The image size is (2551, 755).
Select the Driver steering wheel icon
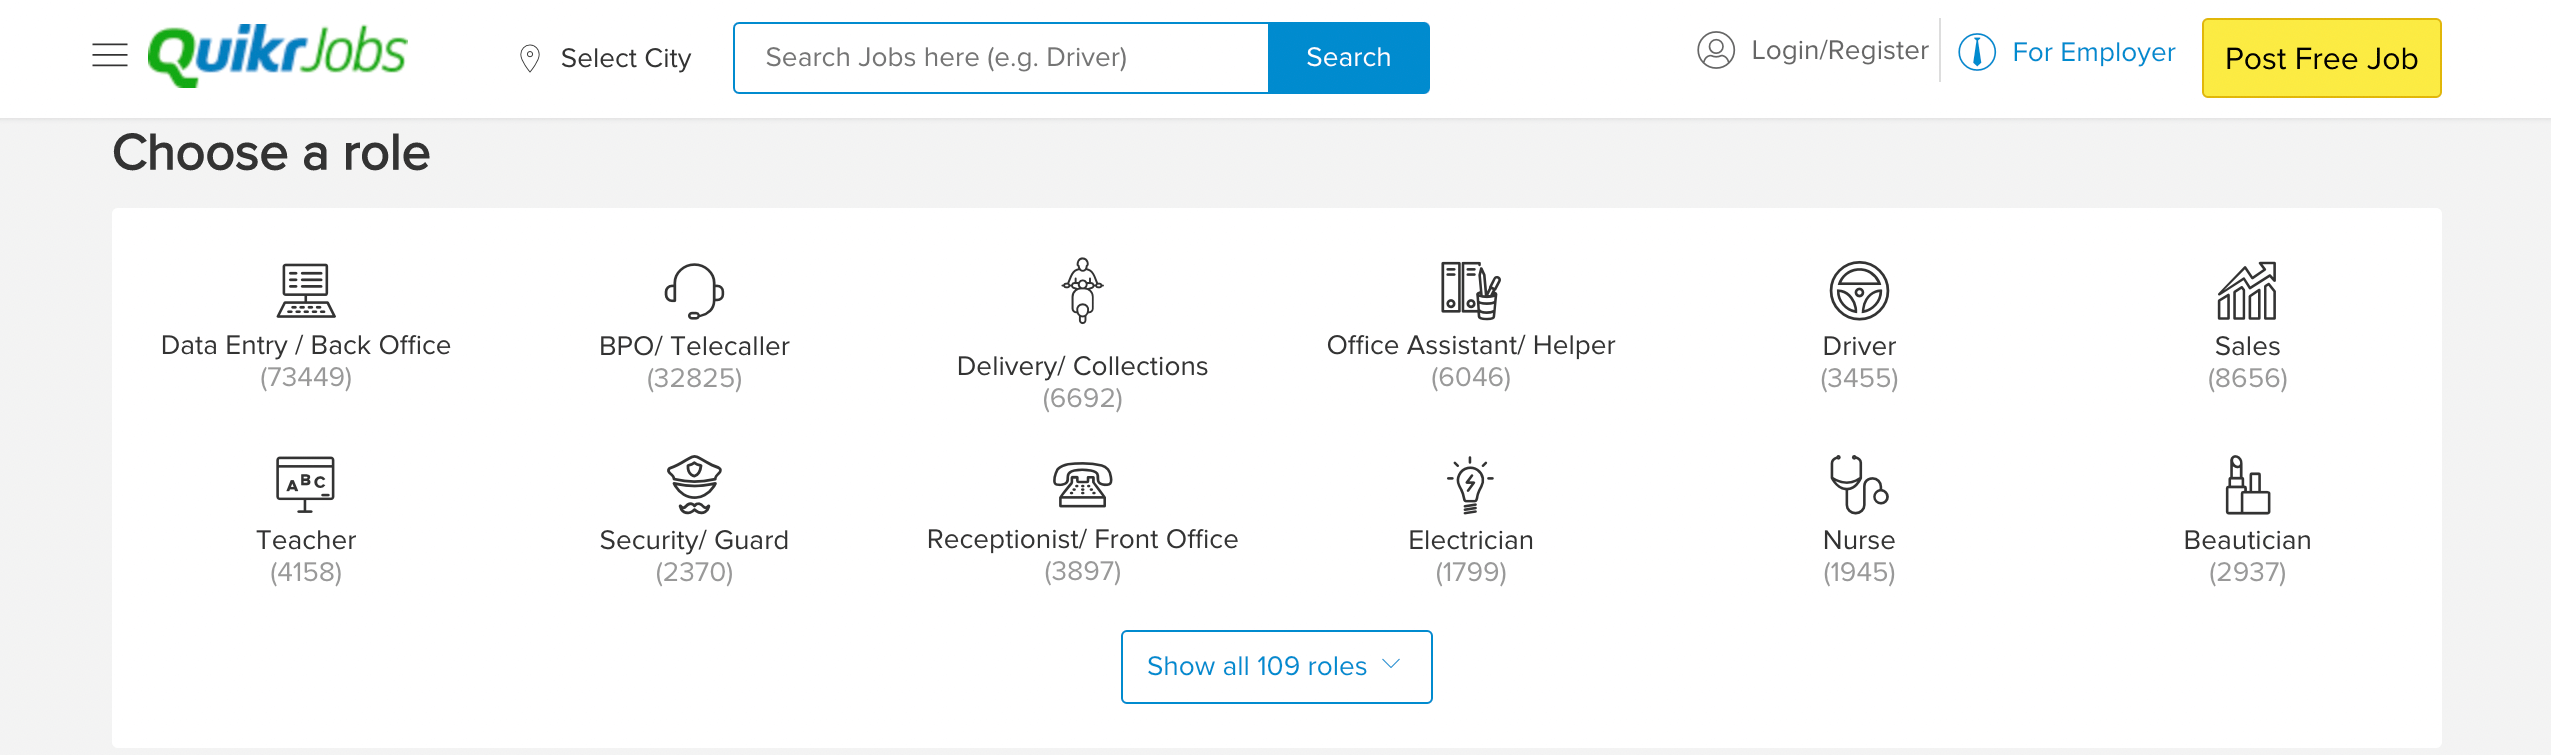coord(1859,291)
